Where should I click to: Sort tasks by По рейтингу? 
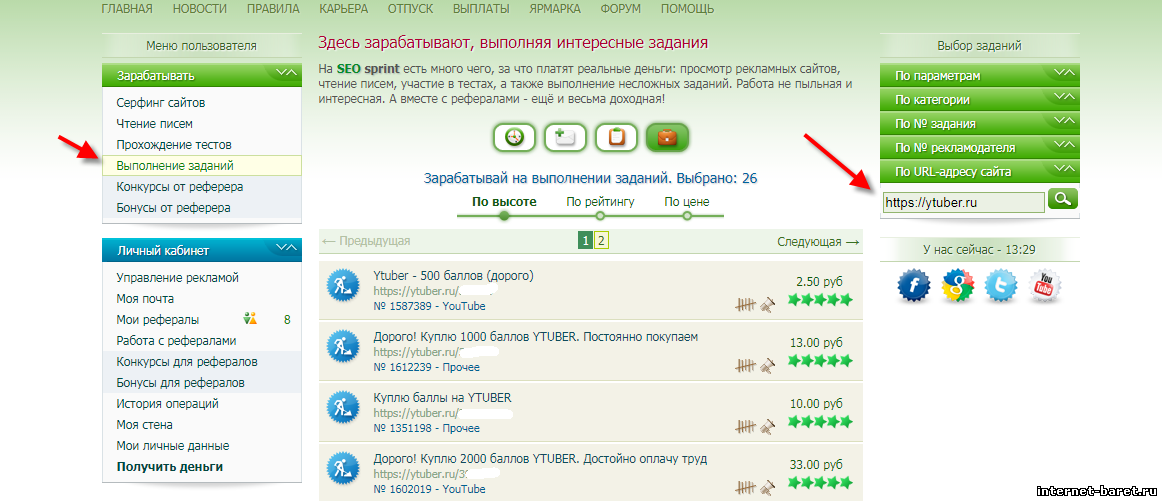click(x=600, y=202)
